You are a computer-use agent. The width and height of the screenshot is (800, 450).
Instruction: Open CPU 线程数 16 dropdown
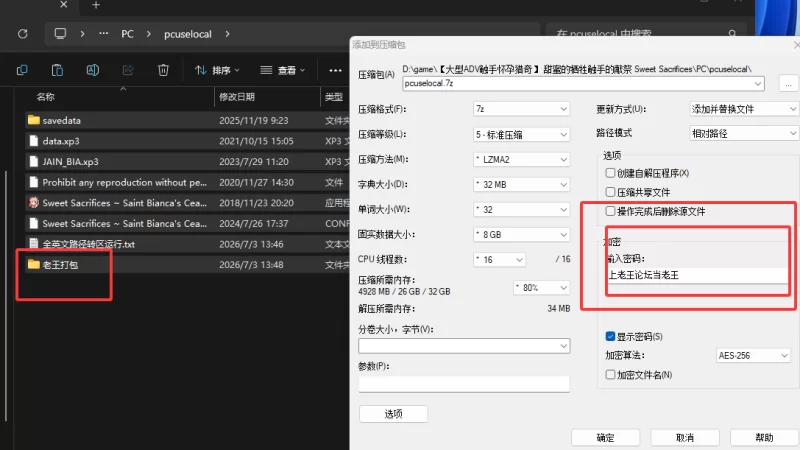[499, 260]
